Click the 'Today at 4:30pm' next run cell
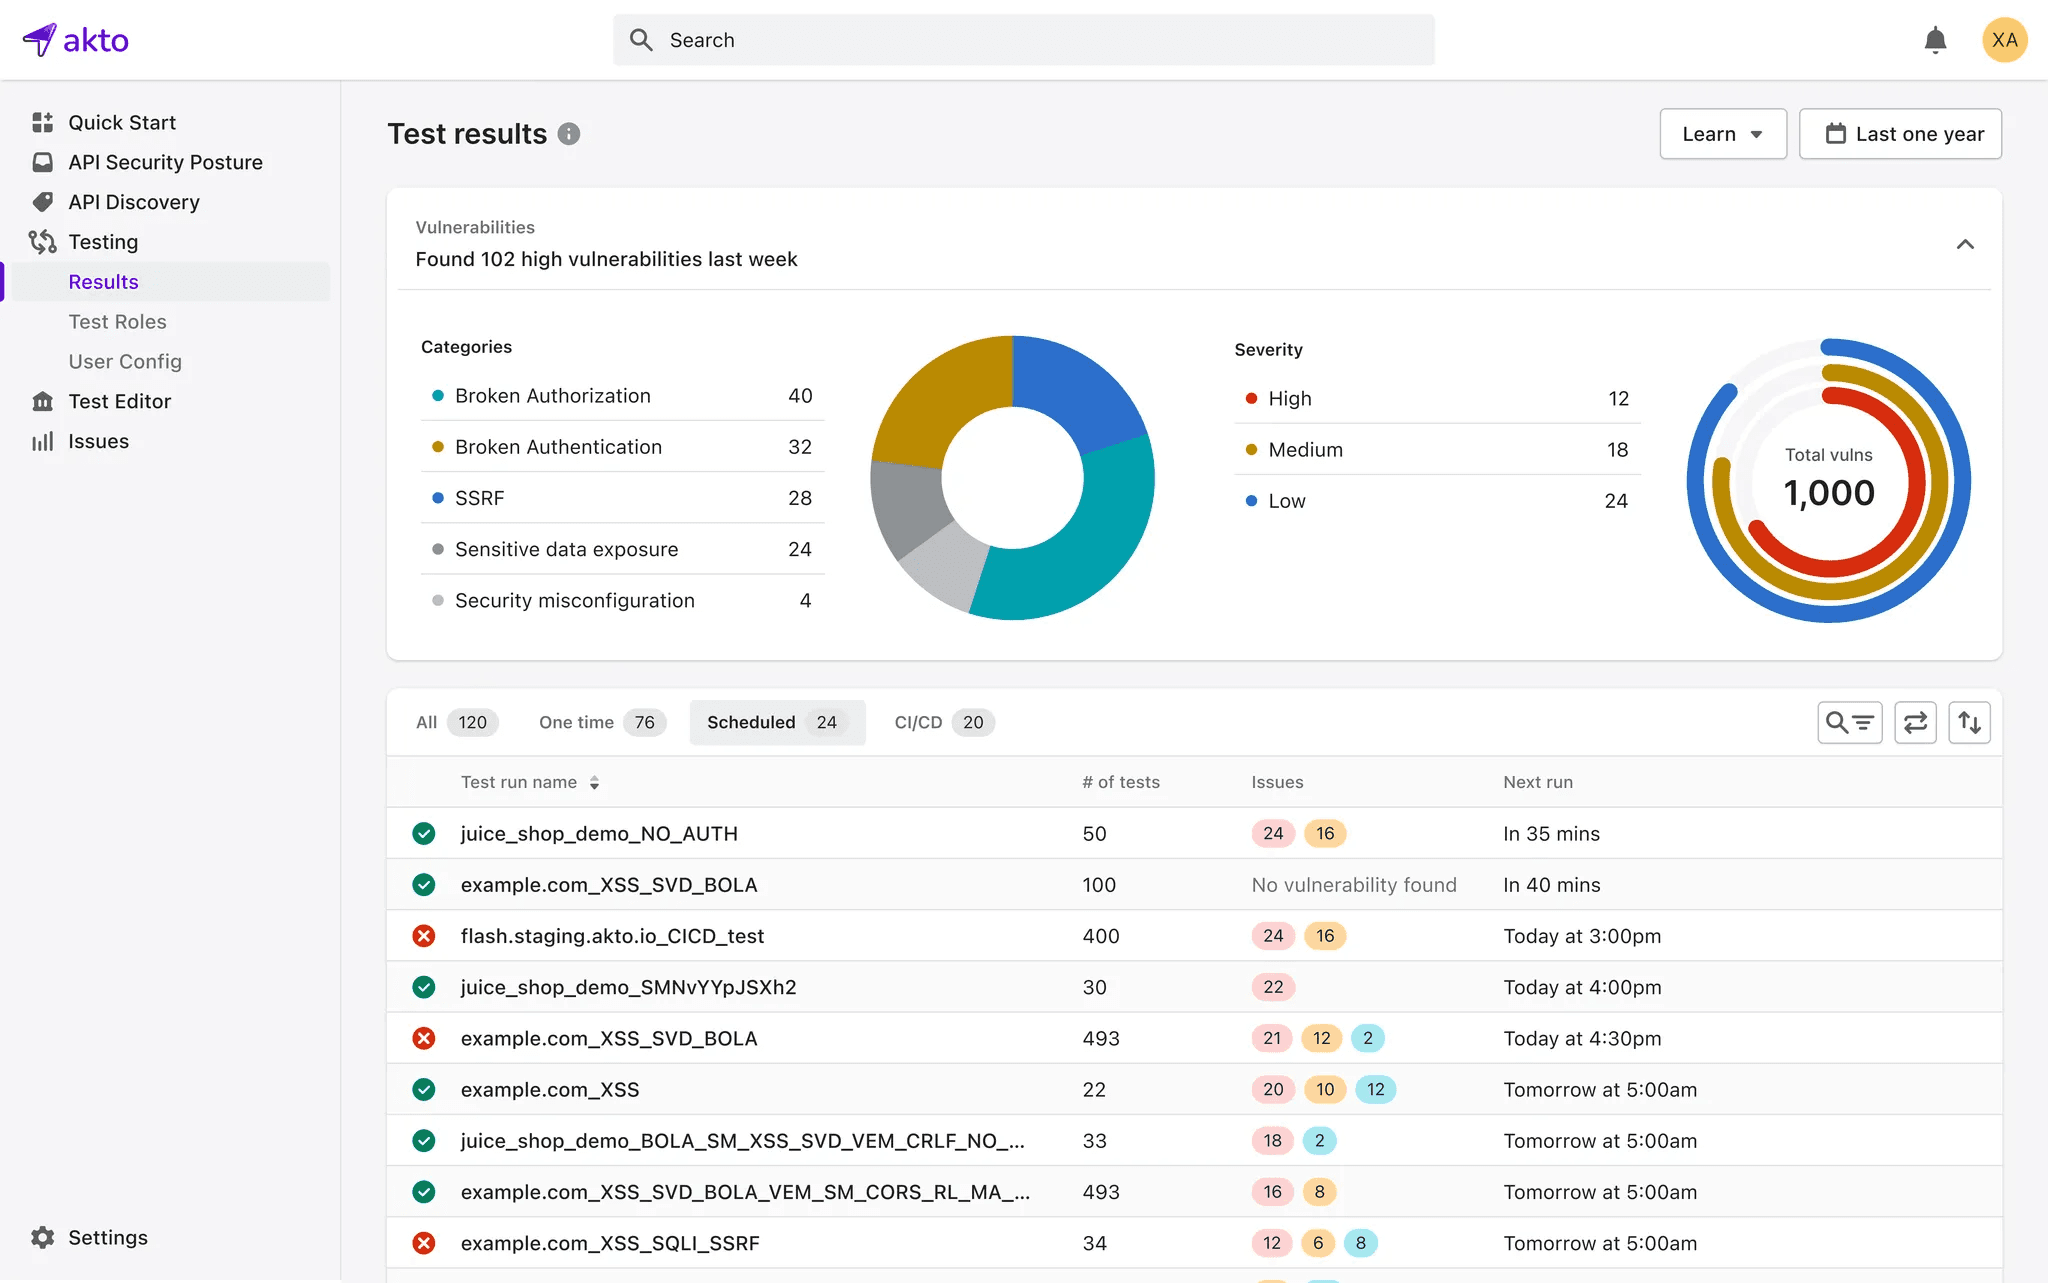 tap(1582, 1038)
